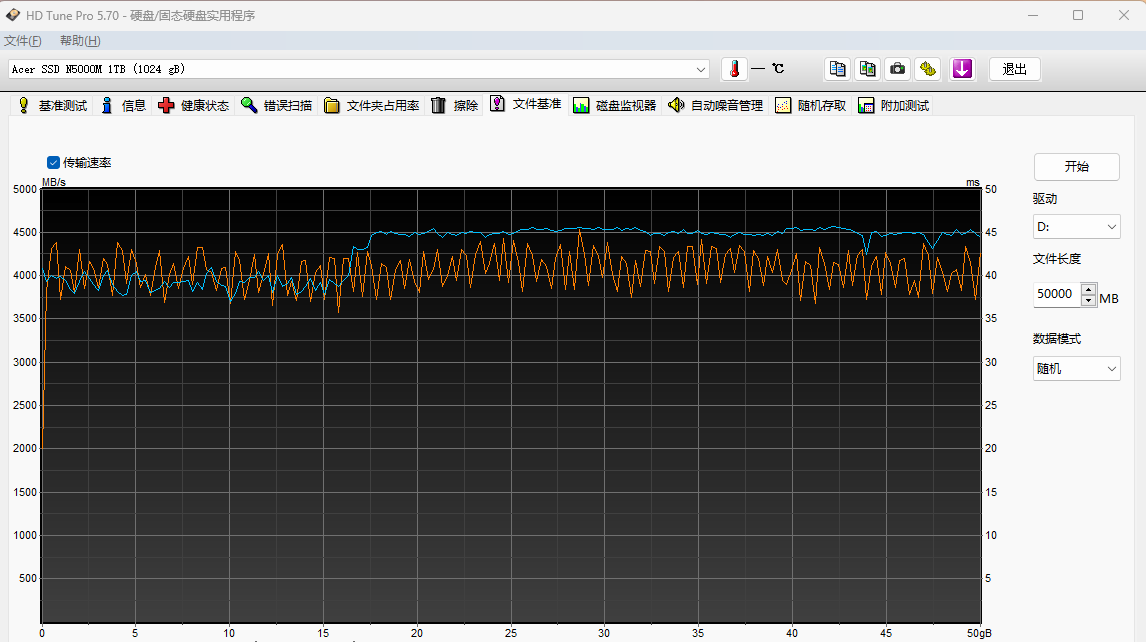Click the copy text info icon
The height and width of the screenshot is (642, 1146).
pos(838,69)
